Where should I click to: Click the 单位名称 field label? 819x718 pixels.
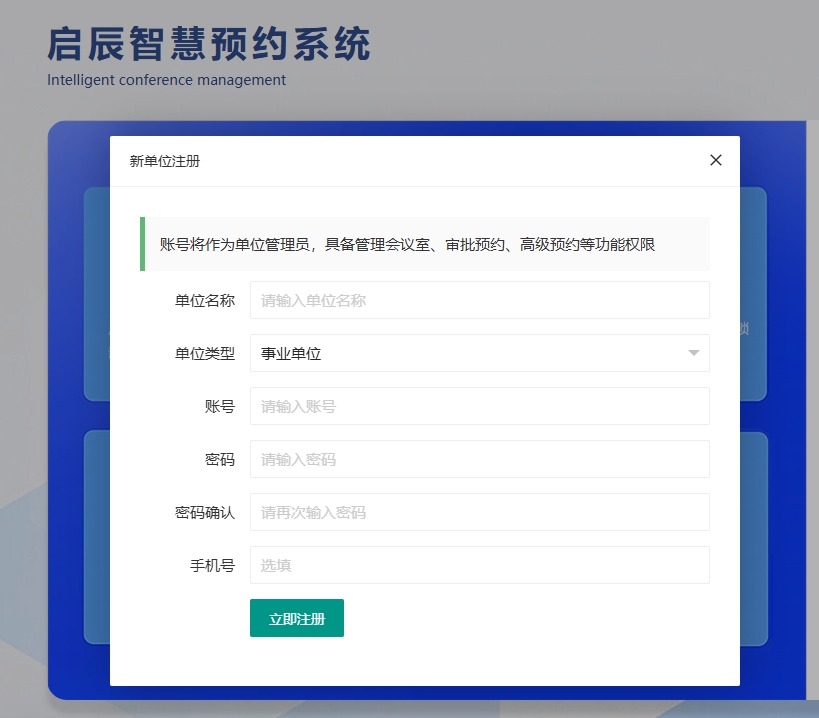[x=204, y=300]
